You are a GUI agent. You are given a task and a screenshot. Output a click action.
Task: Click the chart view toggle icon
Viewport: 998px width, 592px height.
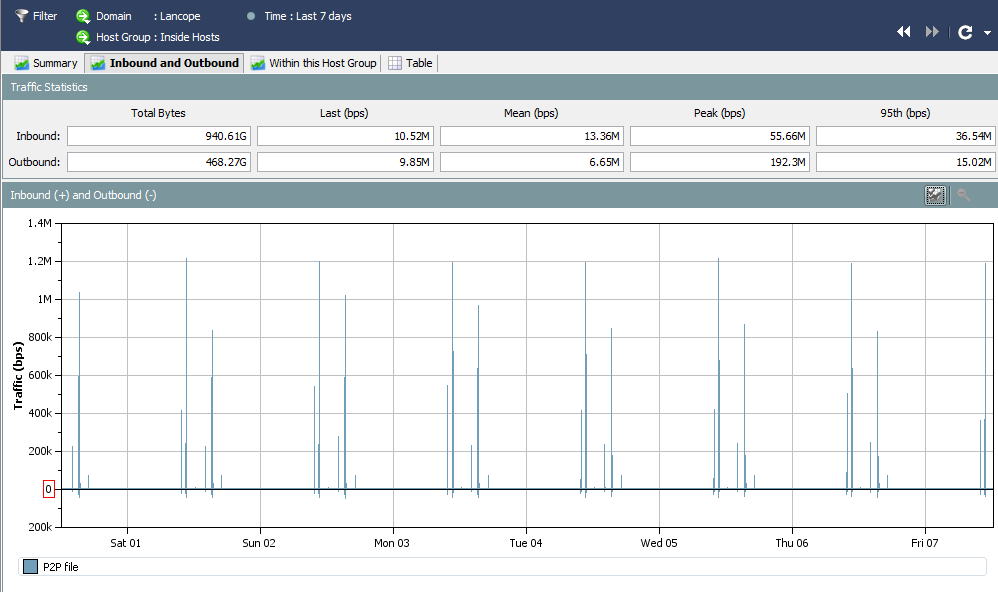[935, 195]
